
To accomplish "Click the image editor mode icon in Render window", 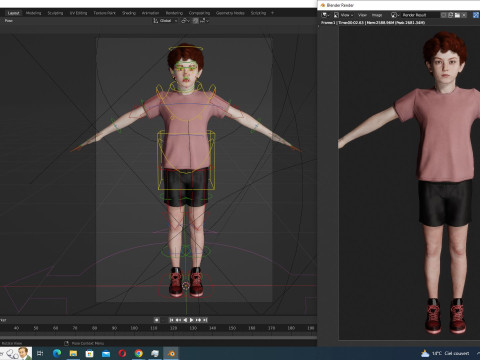I will pos(336,15).
